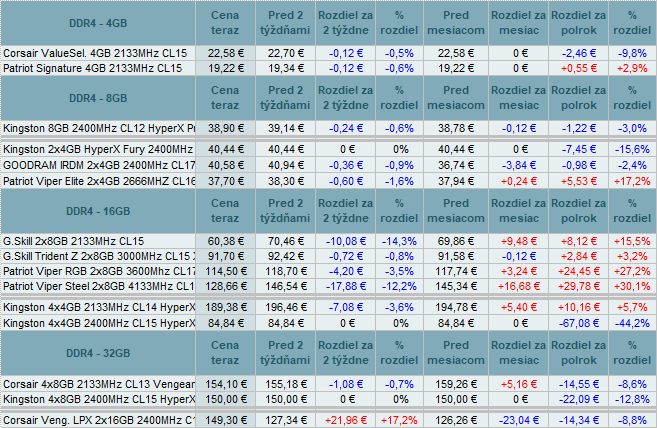Click Kingston 4x8GB 2400MHz CL15 HyperX name

pos(99,399)
